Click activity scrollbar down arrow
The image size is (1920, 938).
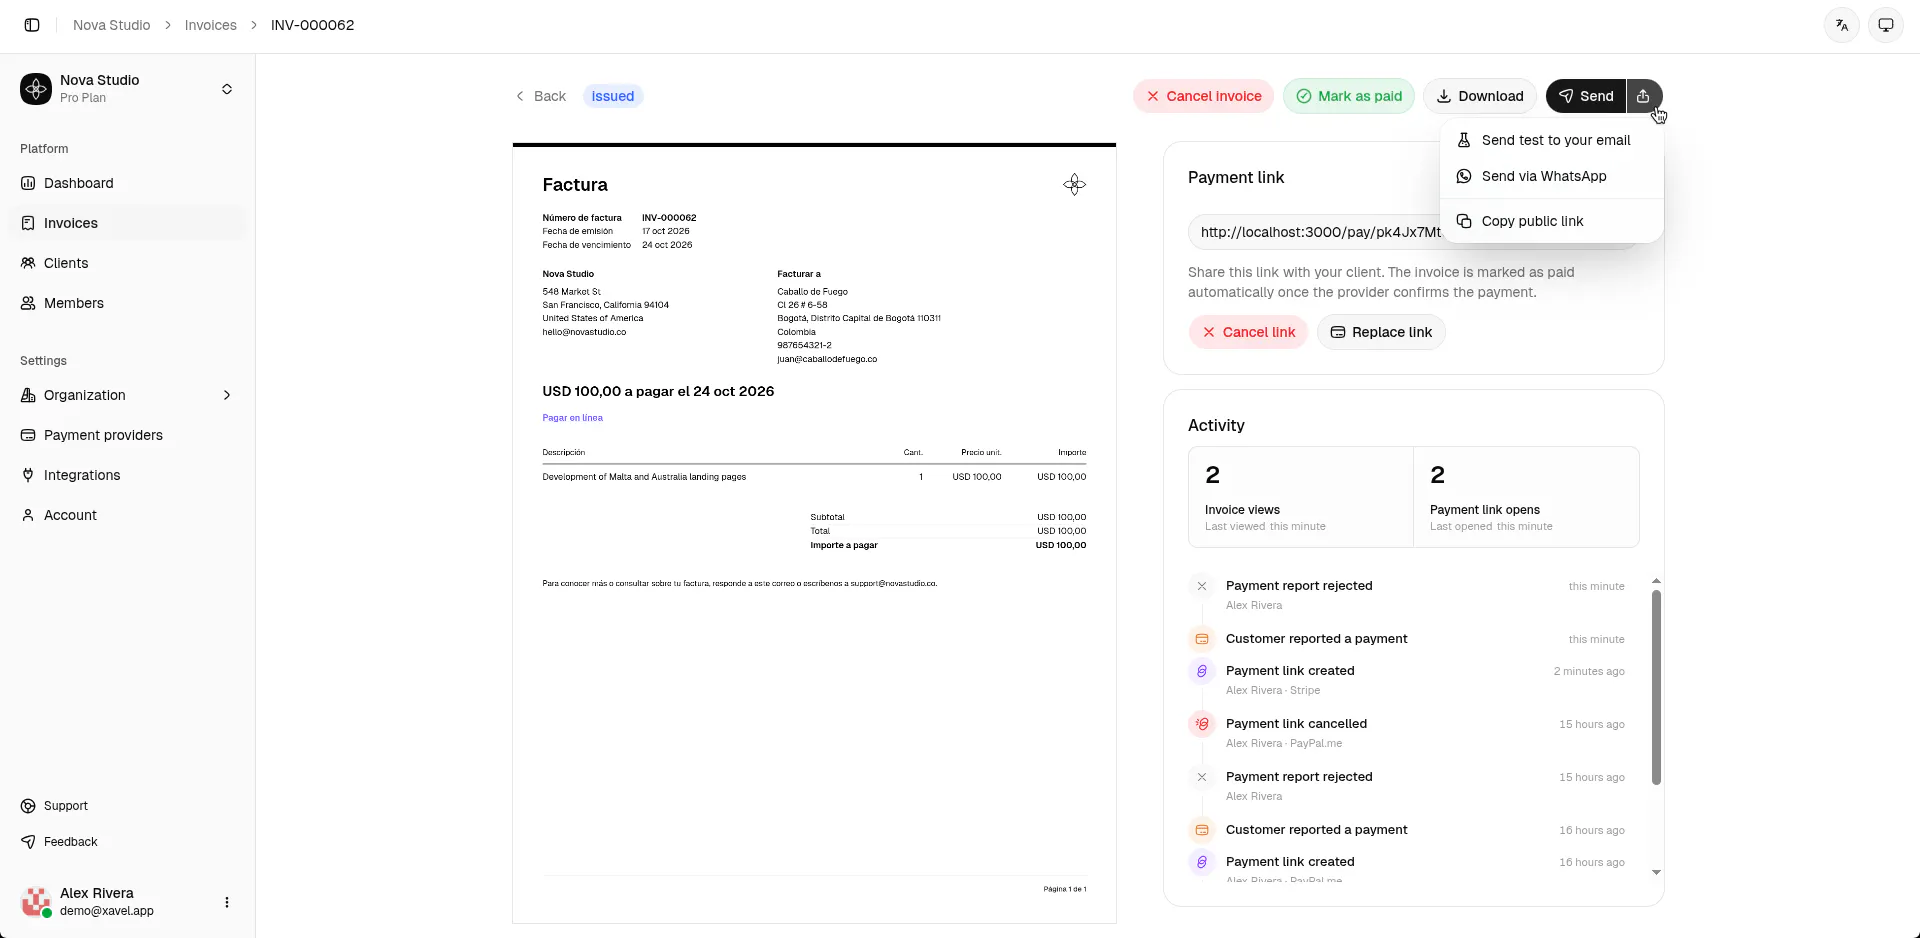[1656, 873]
